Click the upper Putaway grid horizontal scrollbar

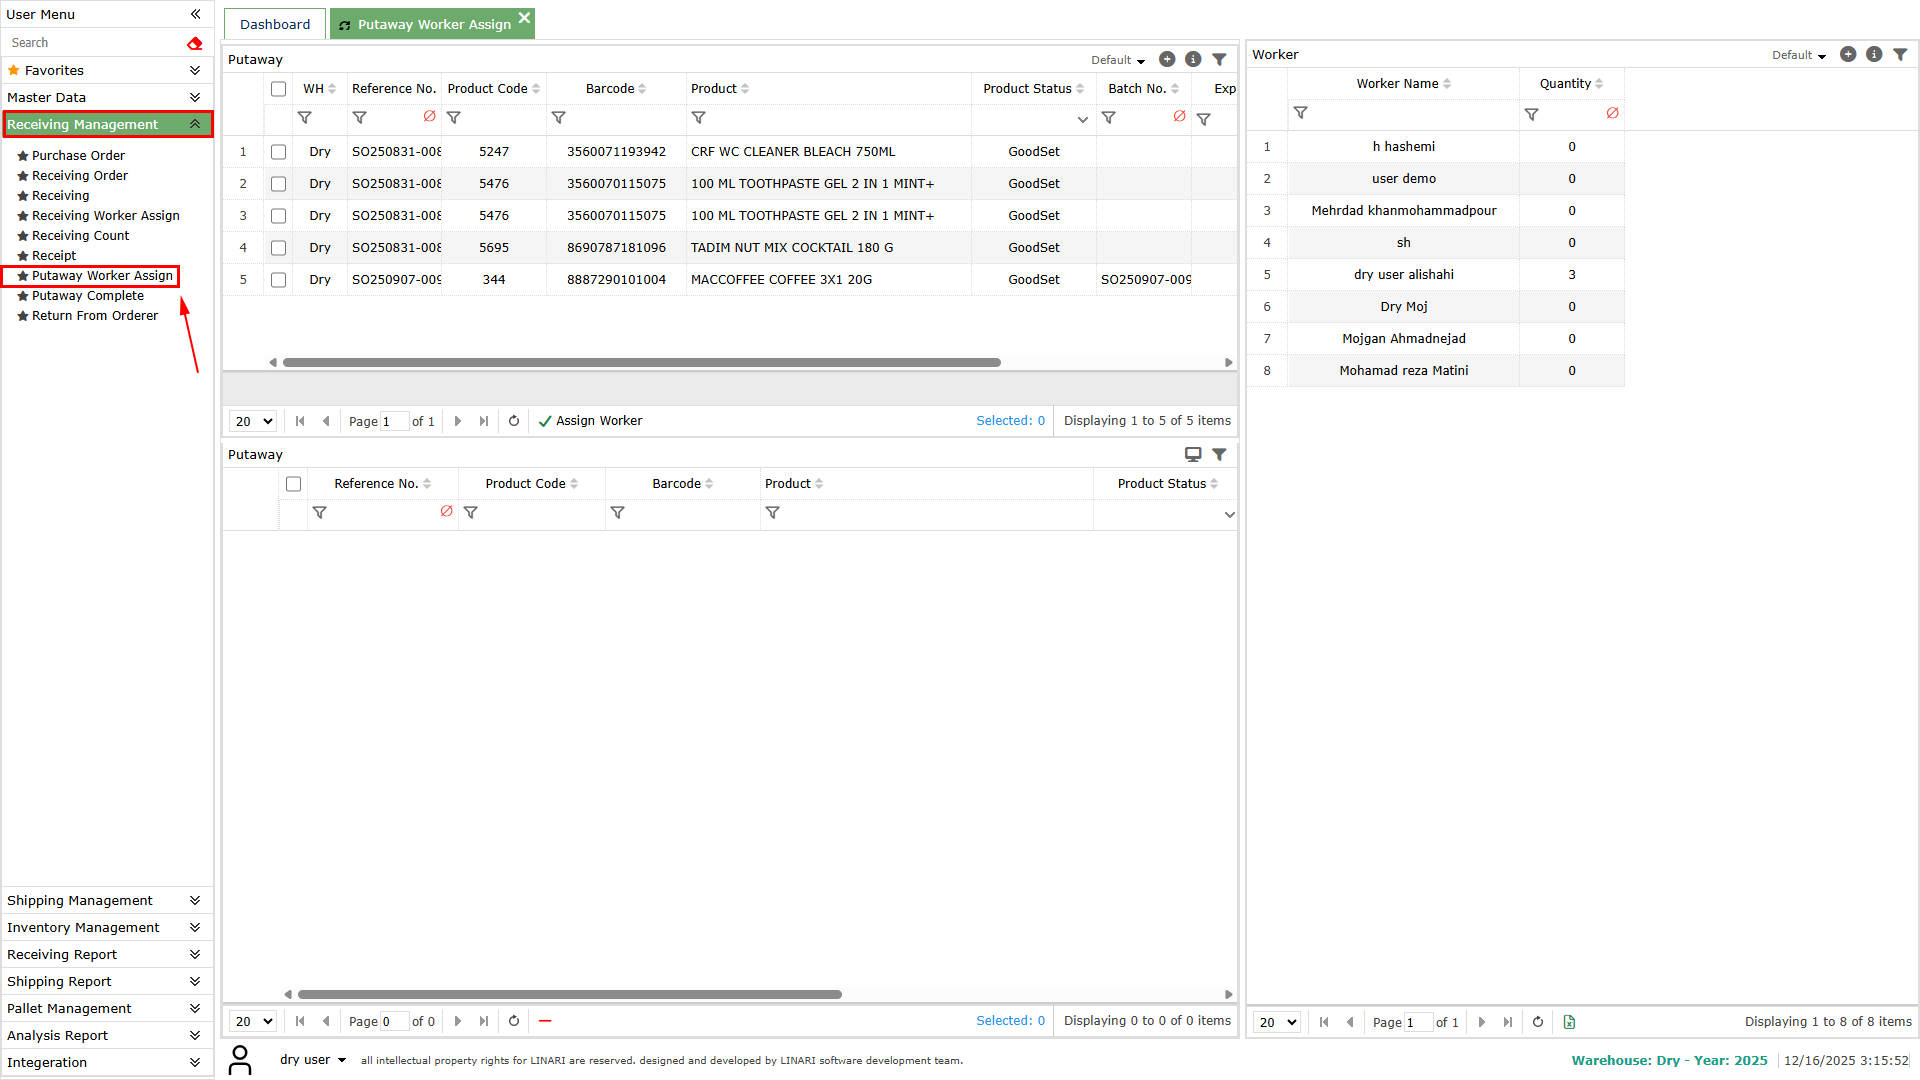[640, 362]
